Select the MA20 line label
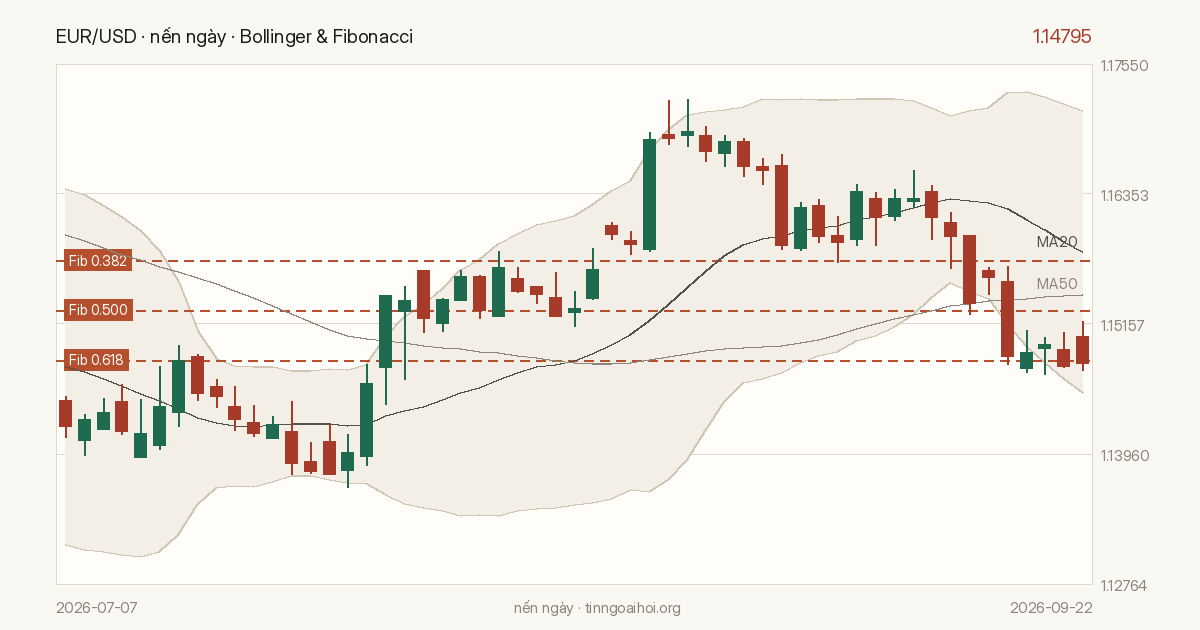The image size is (1200, 630). pyautogui.click(x=1057, y=242)
